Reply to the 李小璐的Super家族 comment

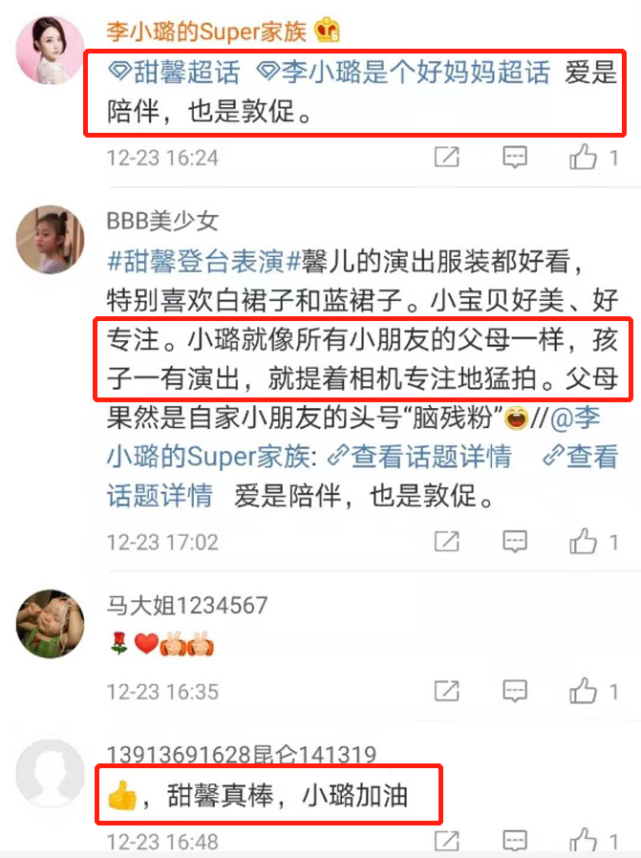515,157
